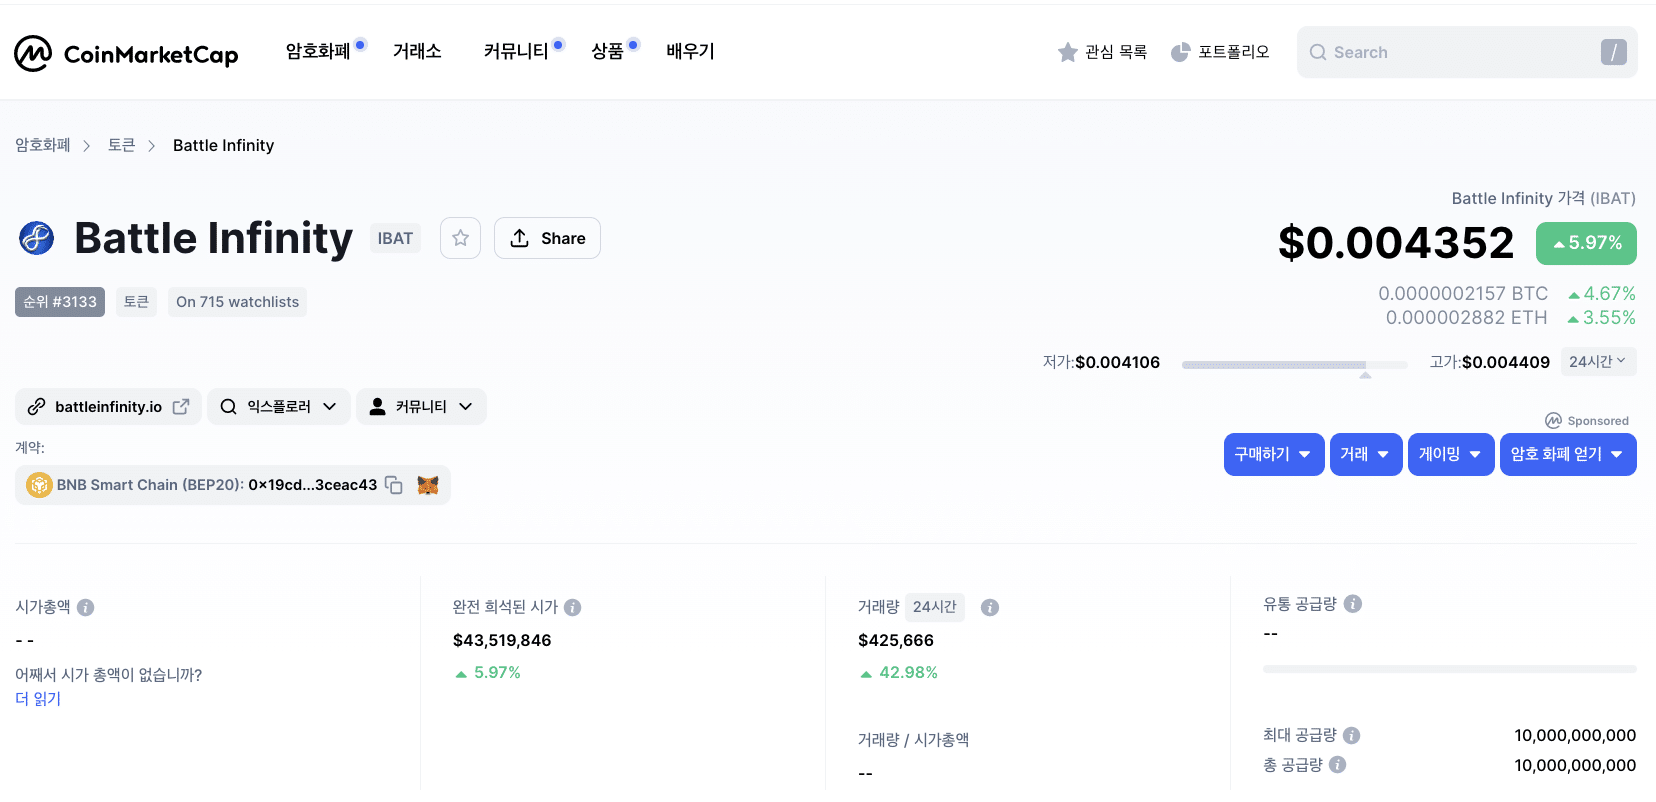Click the CoinMarketCap logo
The width and height of the screenshot is (1656, 802).
(x=126, y=53)
